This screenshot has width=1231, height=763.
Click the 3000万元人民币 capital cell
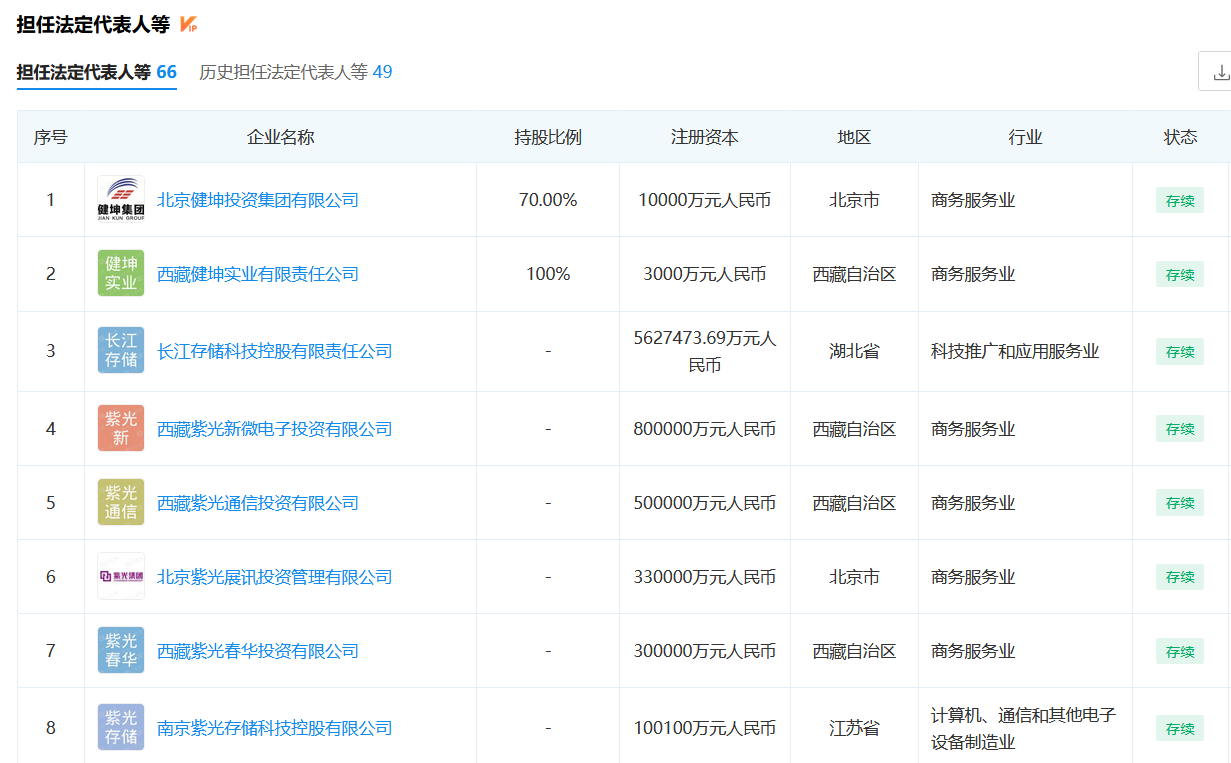pos(705,274)
